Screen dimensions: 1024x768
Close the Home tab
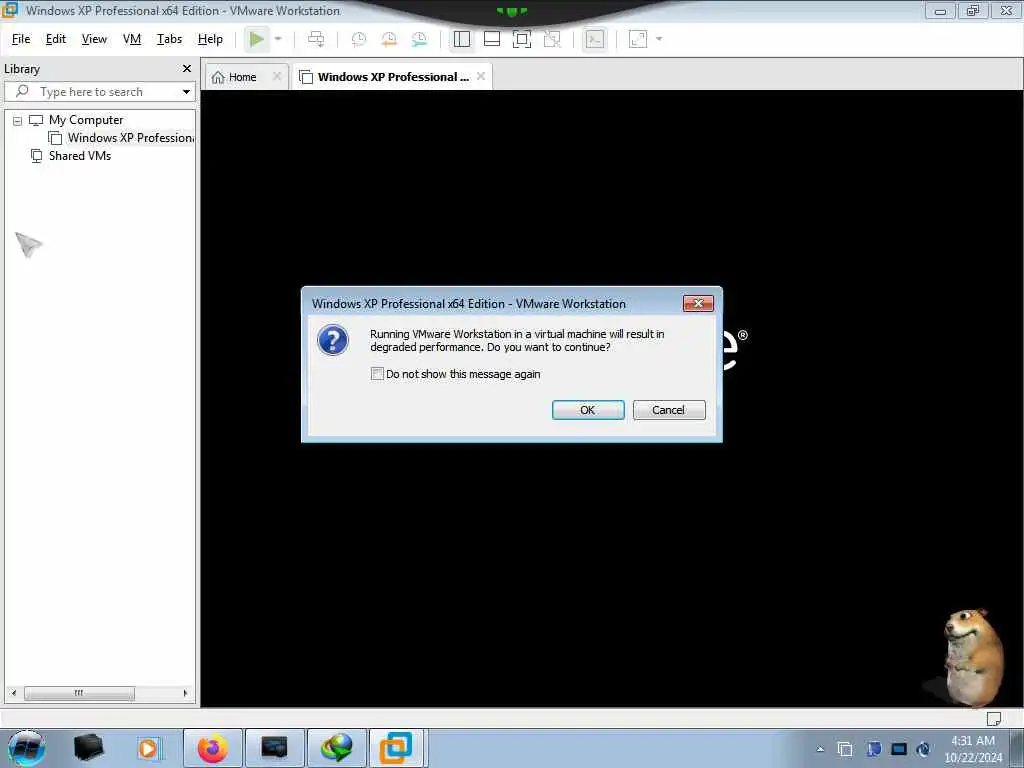point(277,76)
